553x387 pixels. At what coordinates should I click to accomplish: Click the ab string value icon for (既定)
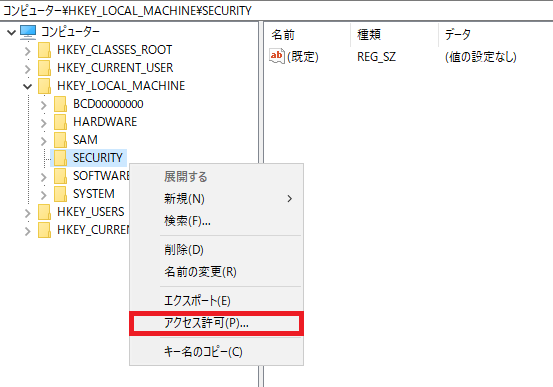click(277, 56)
